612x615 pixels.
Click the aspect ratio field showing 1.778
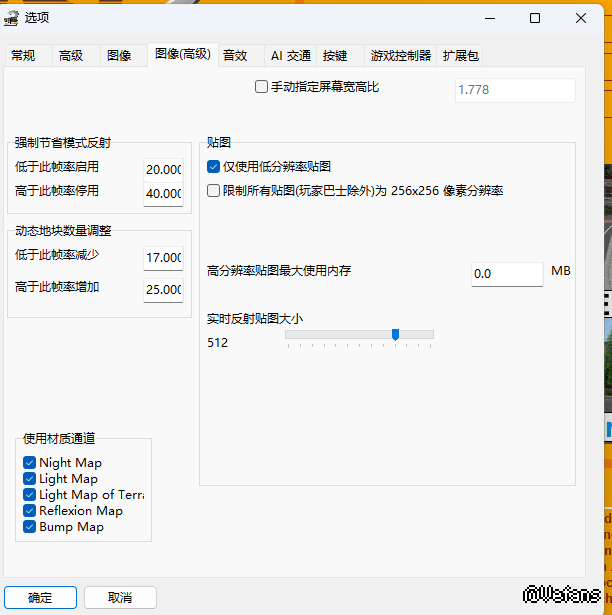[x=515, y=90]
